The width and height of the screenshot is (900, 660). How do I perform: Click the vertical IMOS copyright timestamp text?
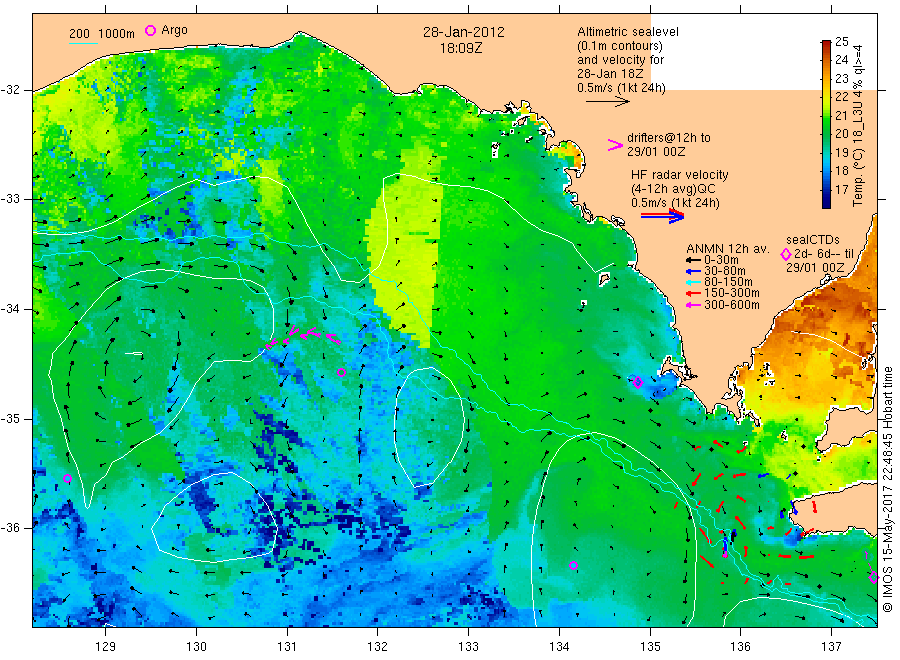pos(889,490)
